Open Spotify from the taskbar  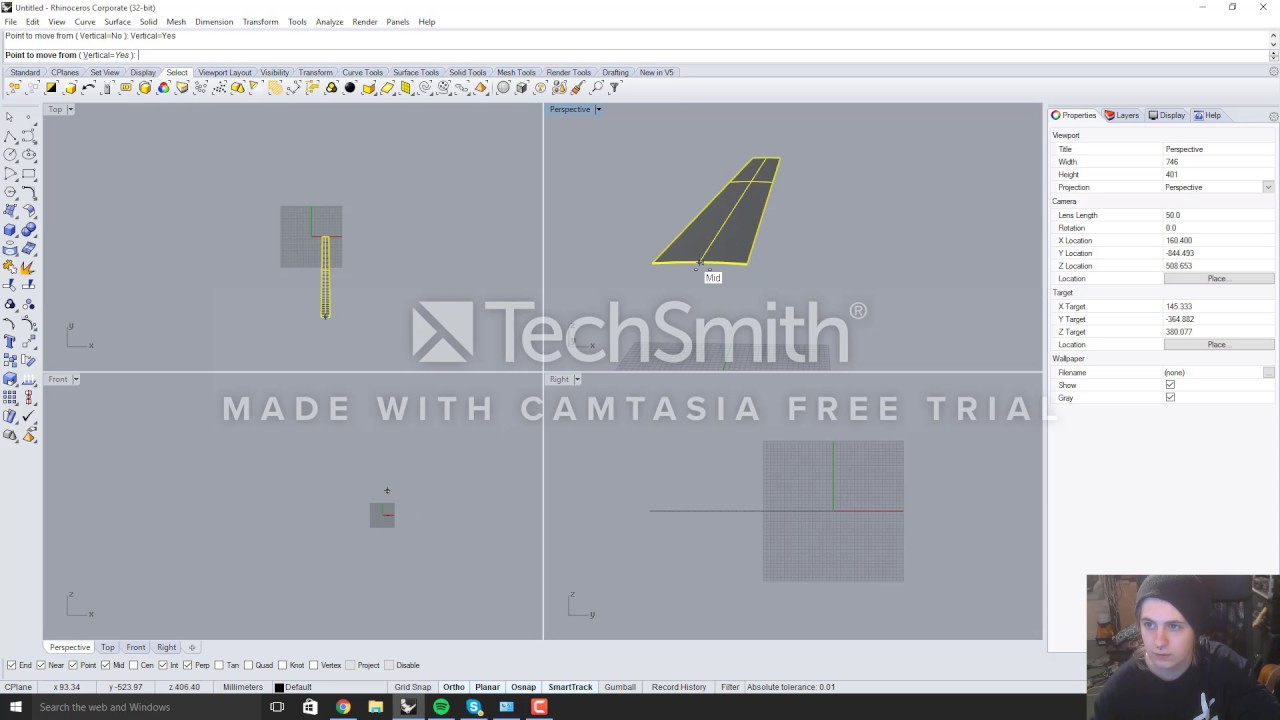(441, 707)
